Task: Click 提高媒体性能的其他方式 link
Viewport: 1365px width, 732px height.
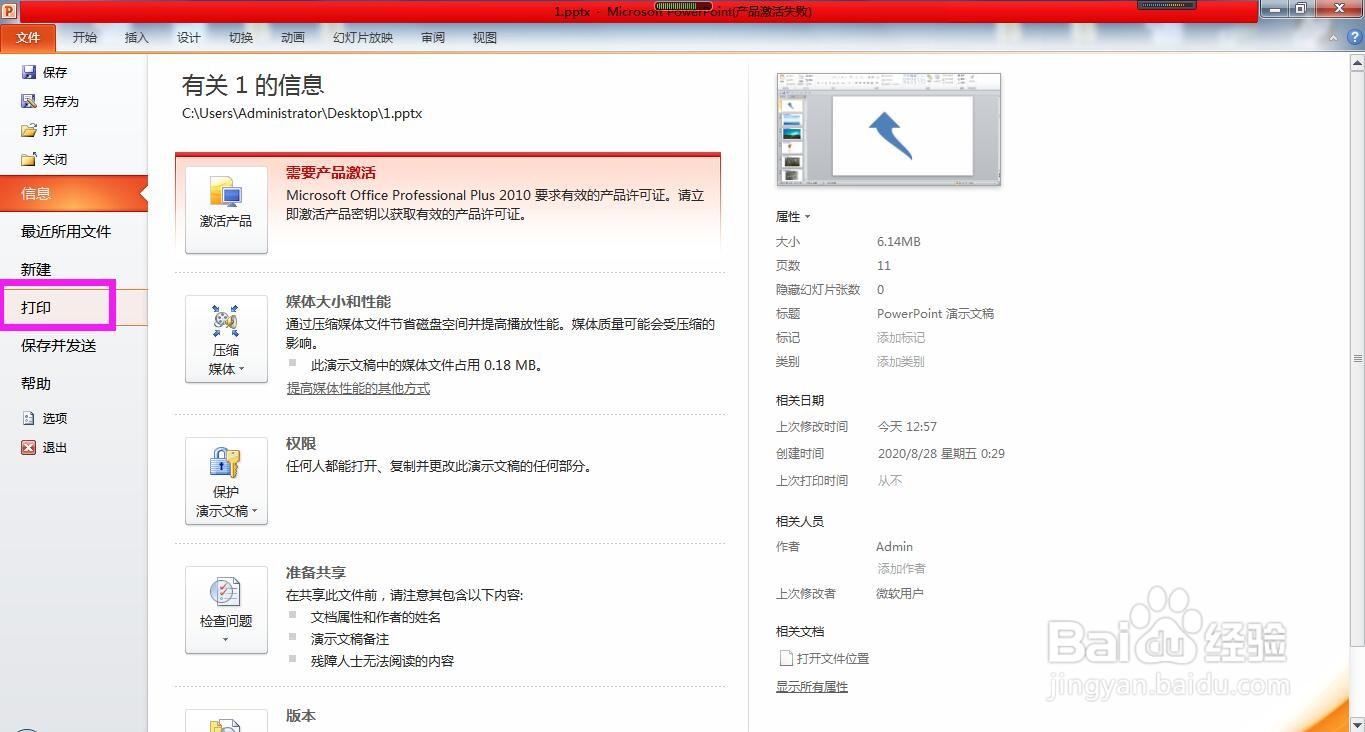Action: click(358, 388)
